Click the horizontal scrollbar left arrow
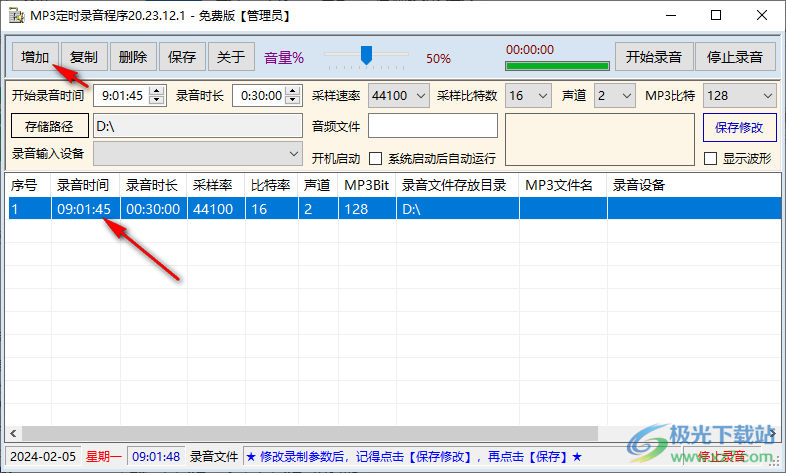The height and width of the screenshot is (473, 786). point(13,433)
